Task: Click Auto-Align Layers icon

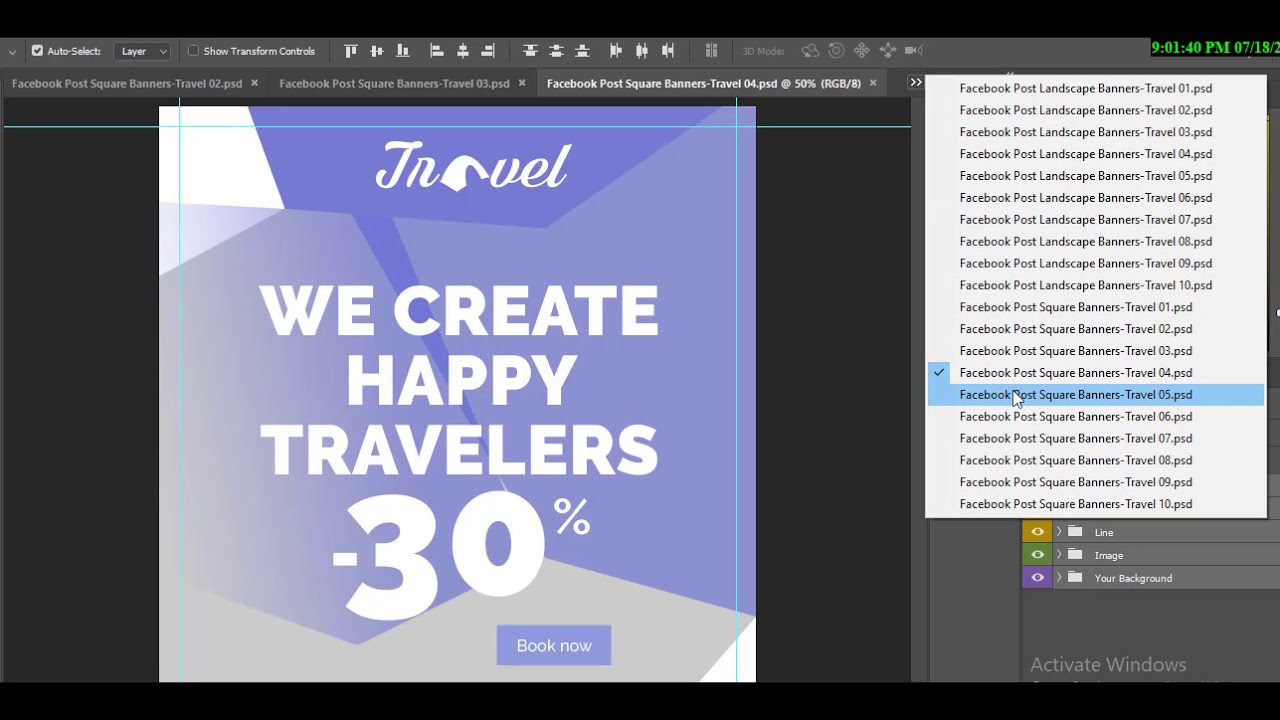Action: pos(711,51)
